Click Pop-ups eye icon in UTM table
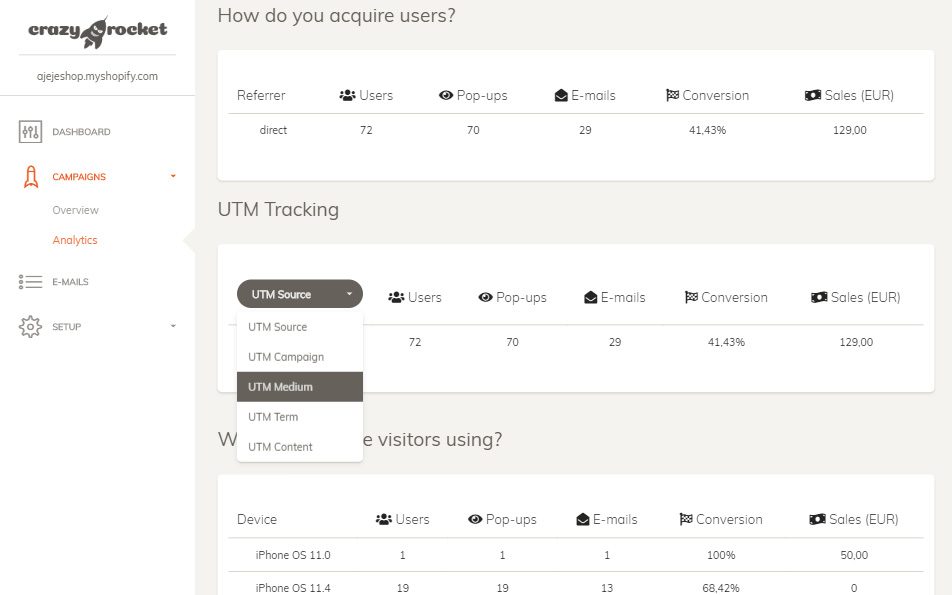Viewport: 952px width, 595px height. (x=485, y=298)
